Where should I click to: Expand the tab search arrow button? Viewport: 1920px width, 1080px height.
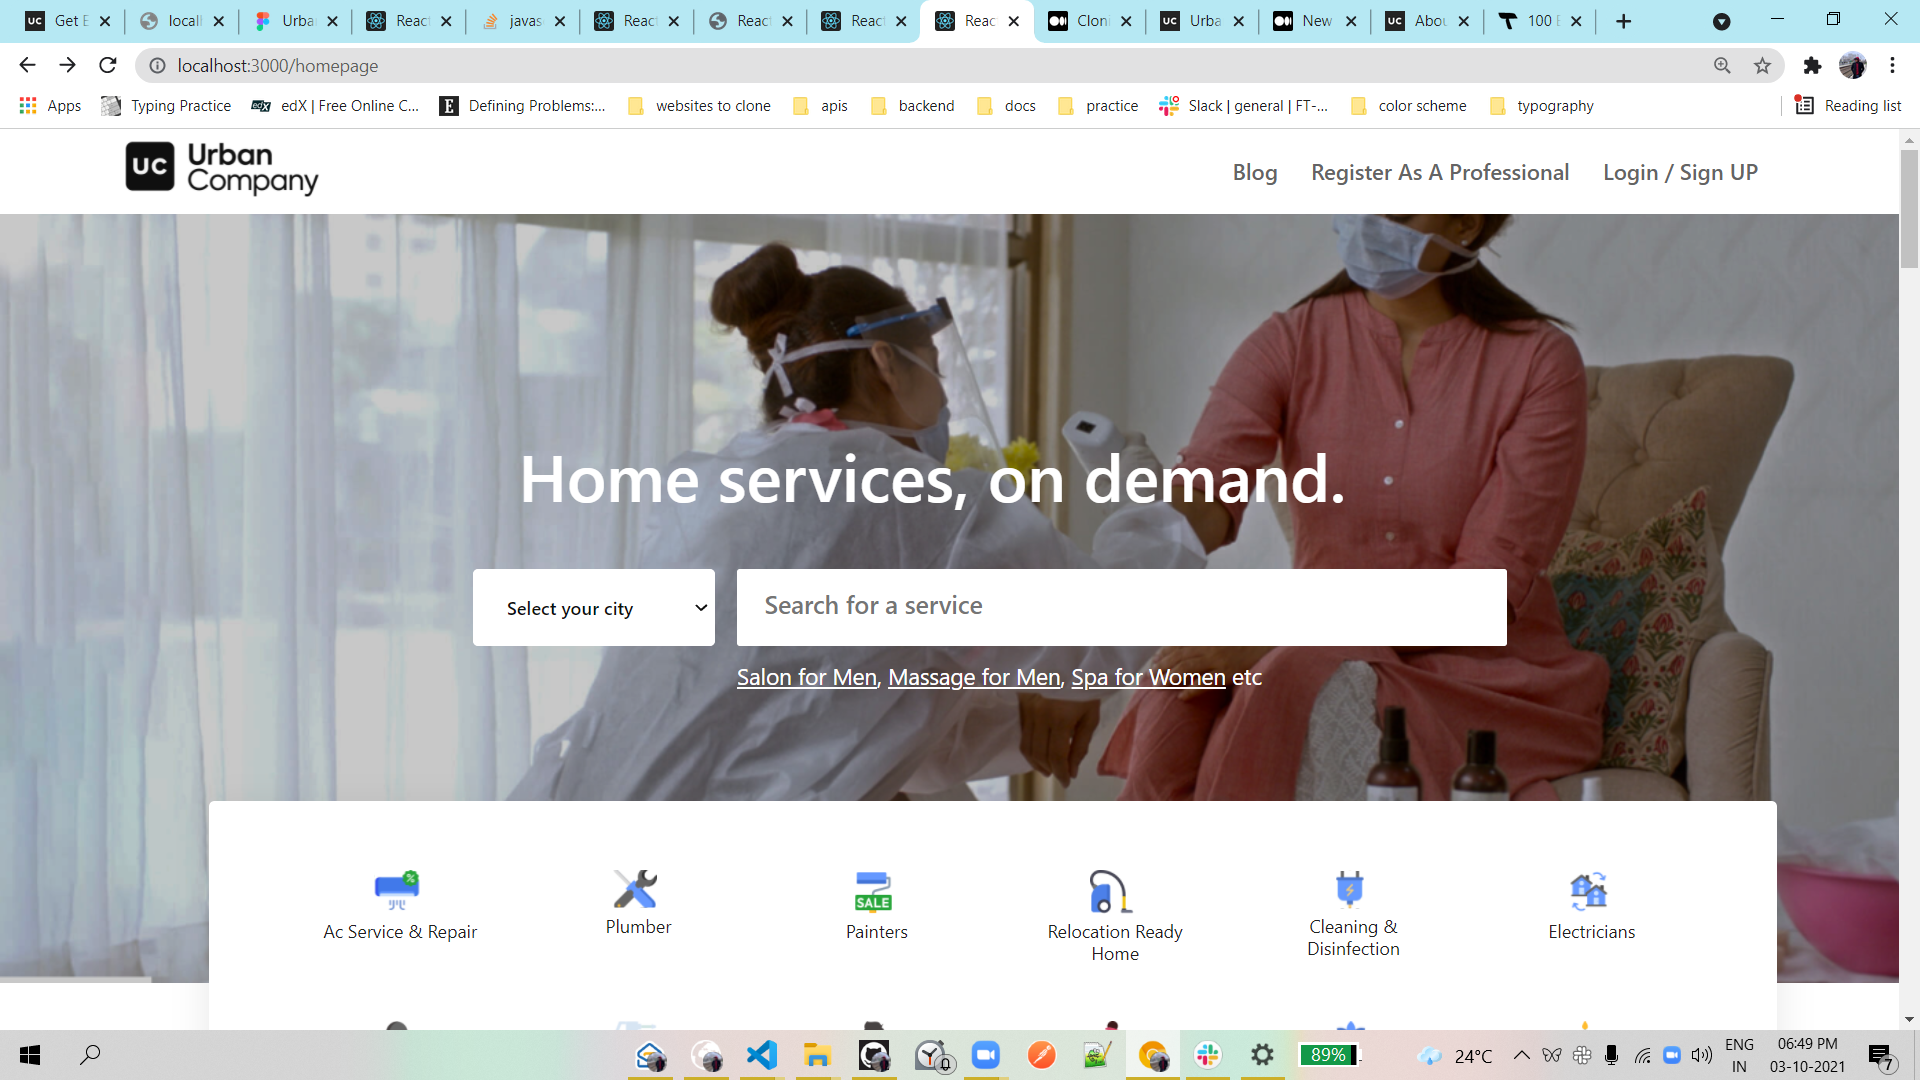1721,21
